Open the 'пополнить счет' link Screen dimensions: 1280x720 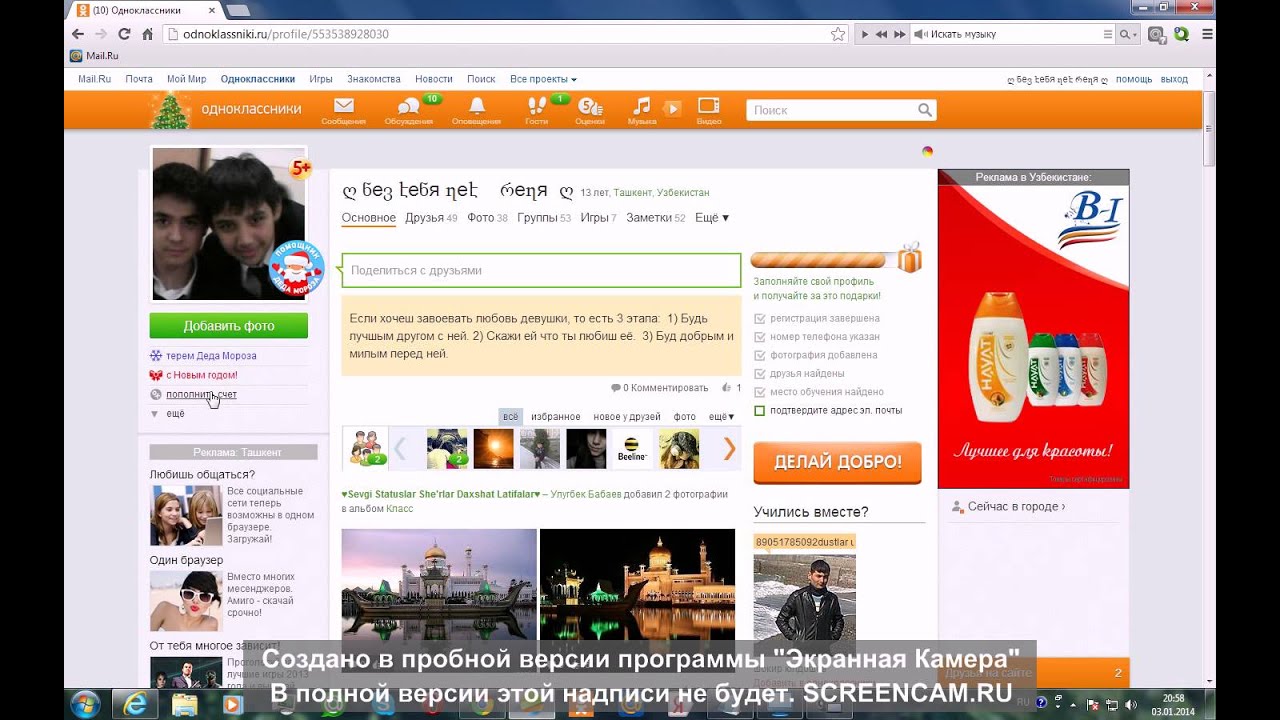click(x=201, y=394)
